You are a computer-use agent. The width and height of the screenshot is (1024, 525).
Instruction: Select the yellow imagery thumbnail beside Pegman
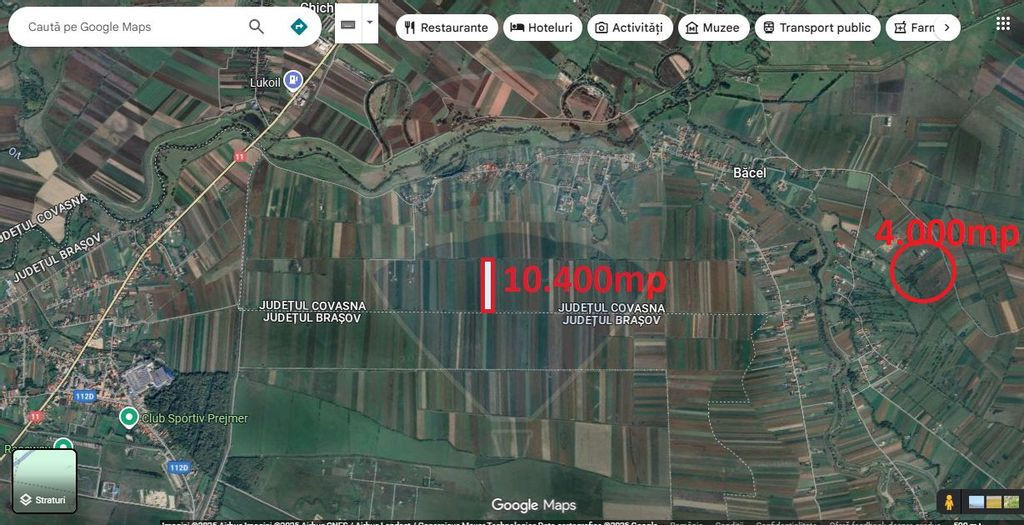click(x=994, y=502)
